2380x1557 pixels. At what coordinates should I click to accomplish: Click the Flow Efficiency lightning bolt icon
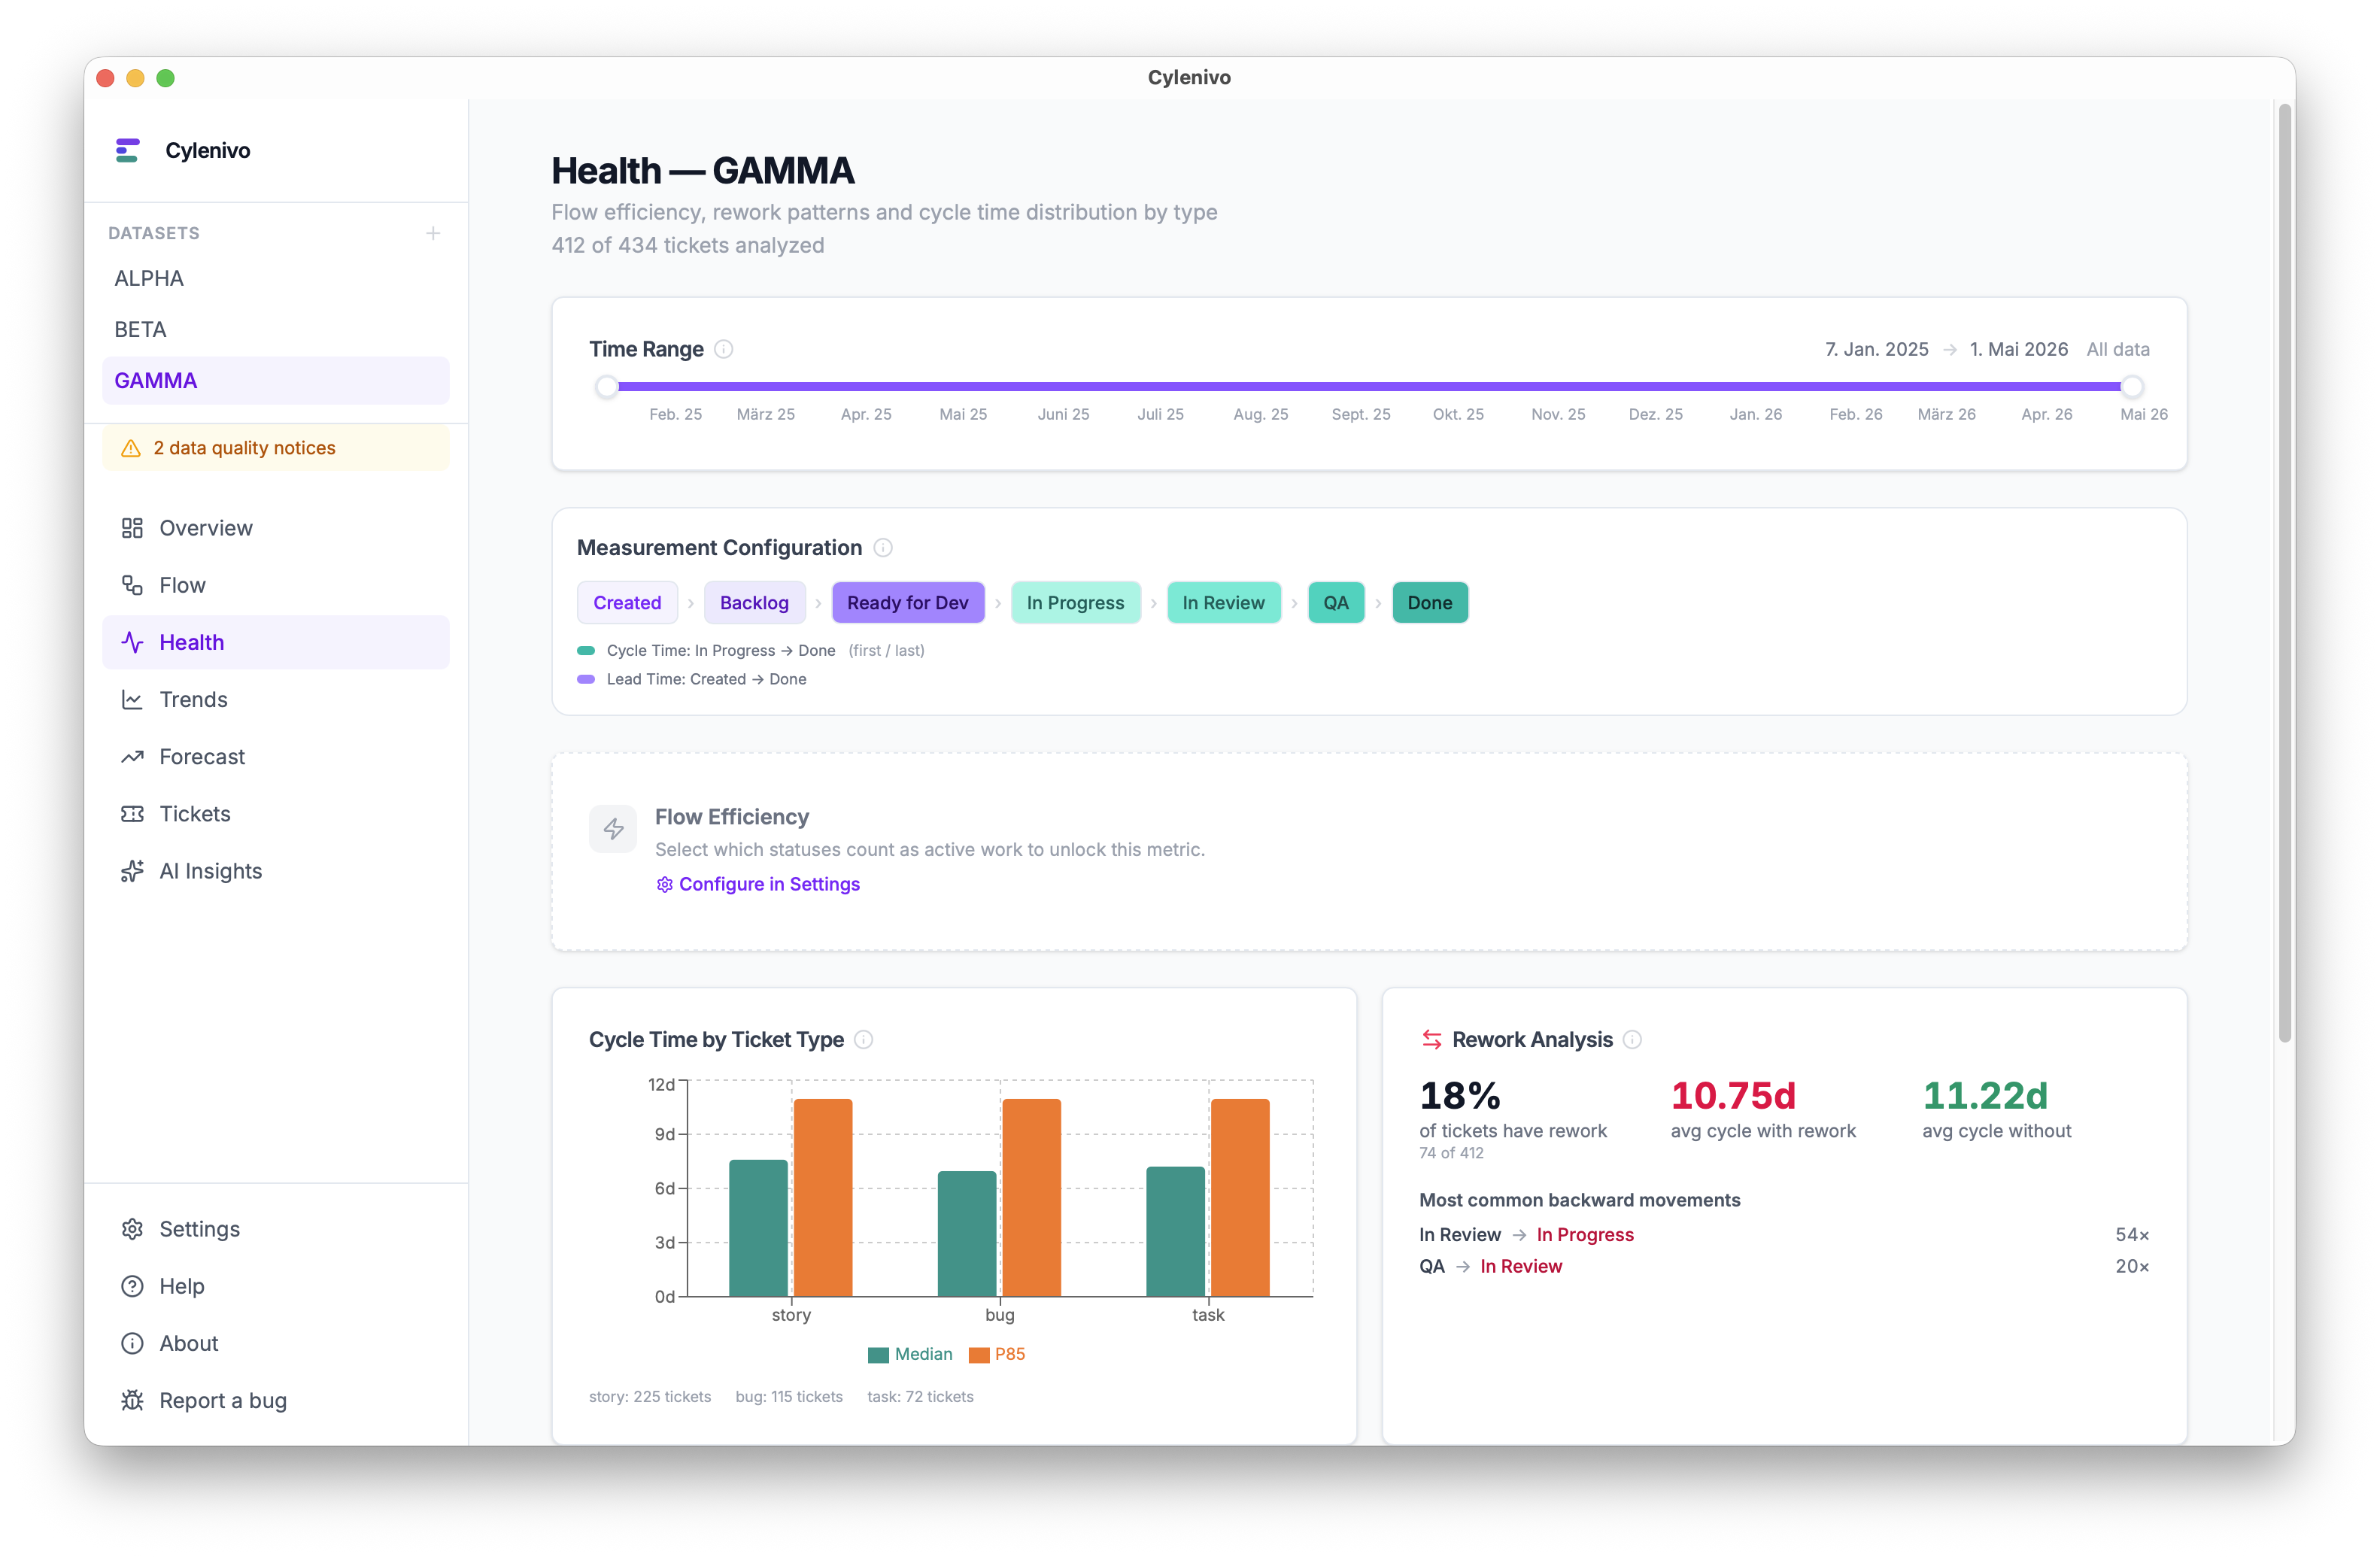point(613,829)
